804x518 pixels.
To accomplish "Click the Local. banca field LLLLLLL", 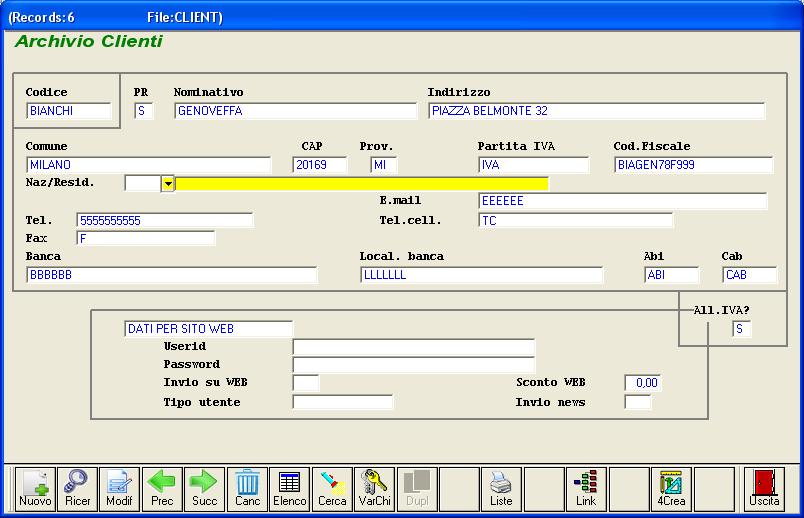I will (x=481, y=275).
